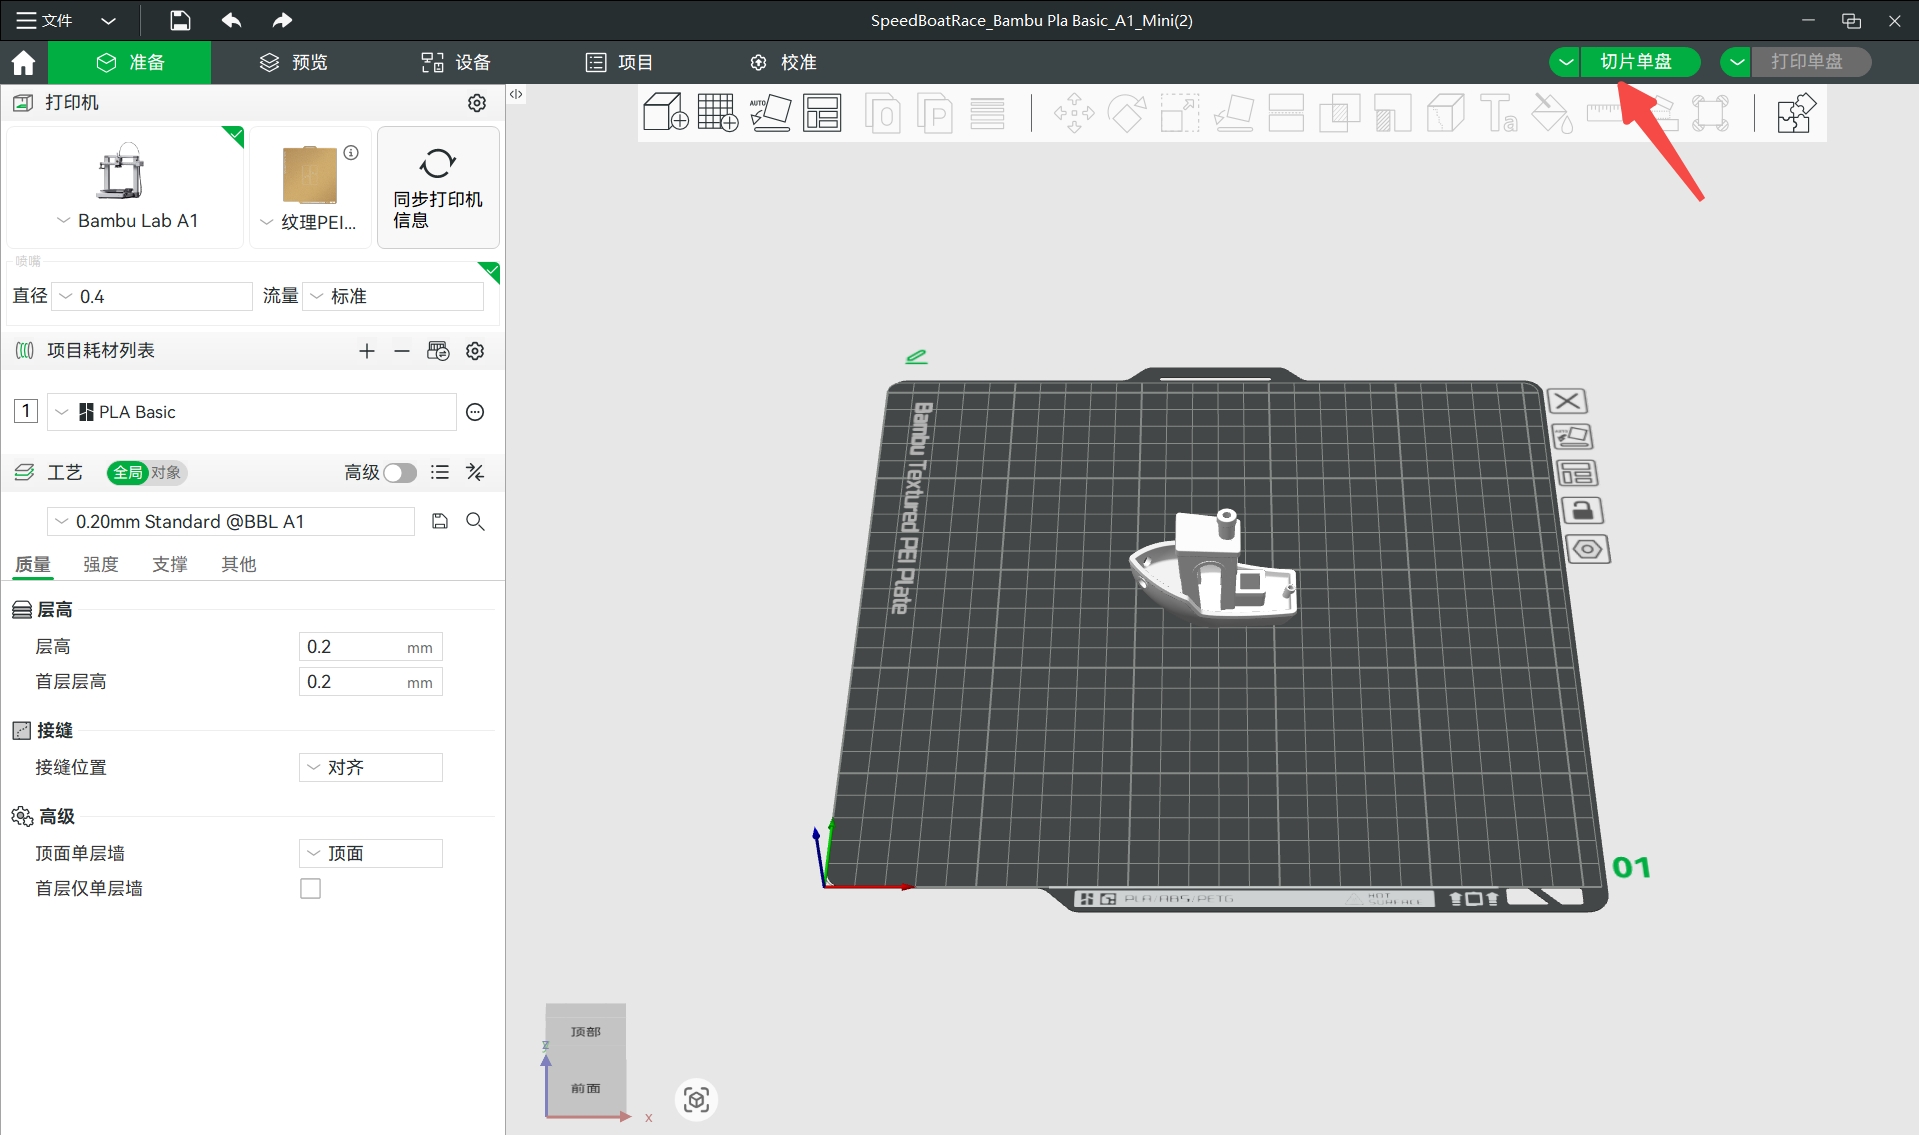Save the project with the floppy icon
1919x1135 pixels.
(180, 20)
